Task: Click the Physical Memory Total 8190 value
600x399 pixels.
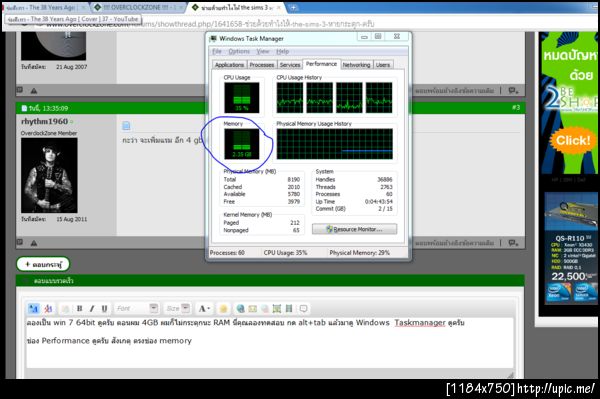Action: point(293,179)
